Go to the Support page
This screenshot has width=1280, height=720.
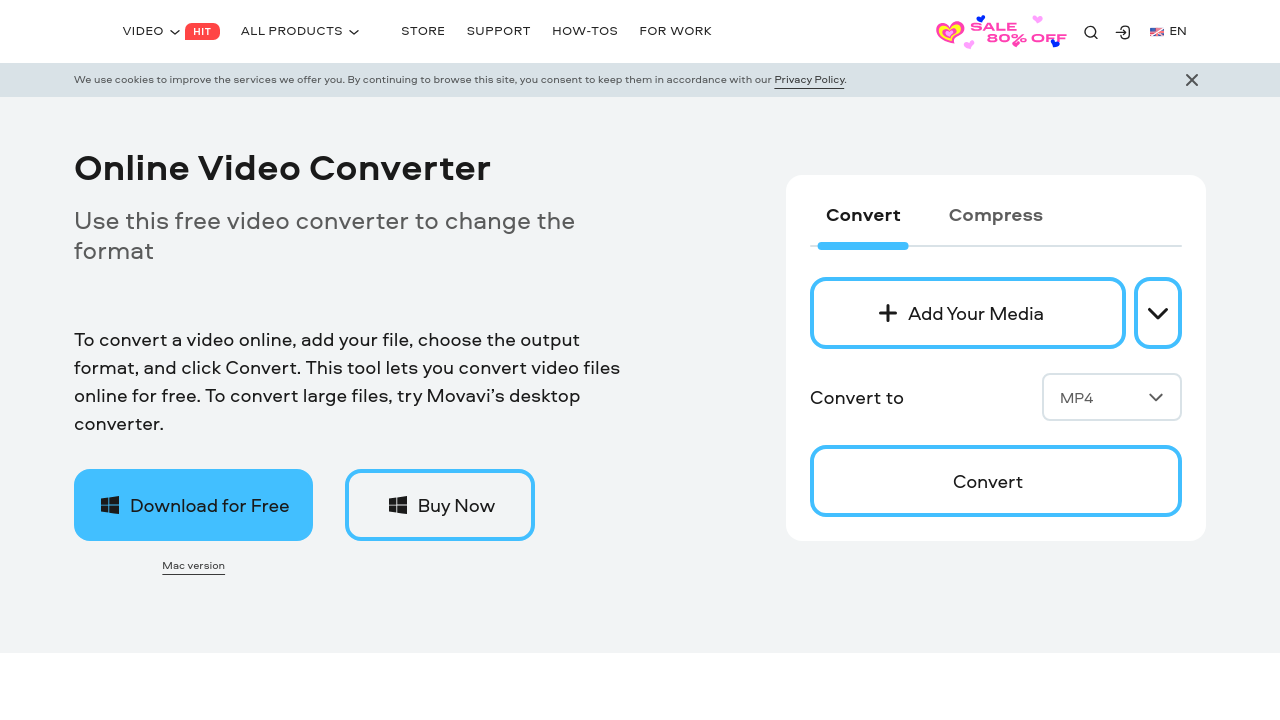pos(498,32)
